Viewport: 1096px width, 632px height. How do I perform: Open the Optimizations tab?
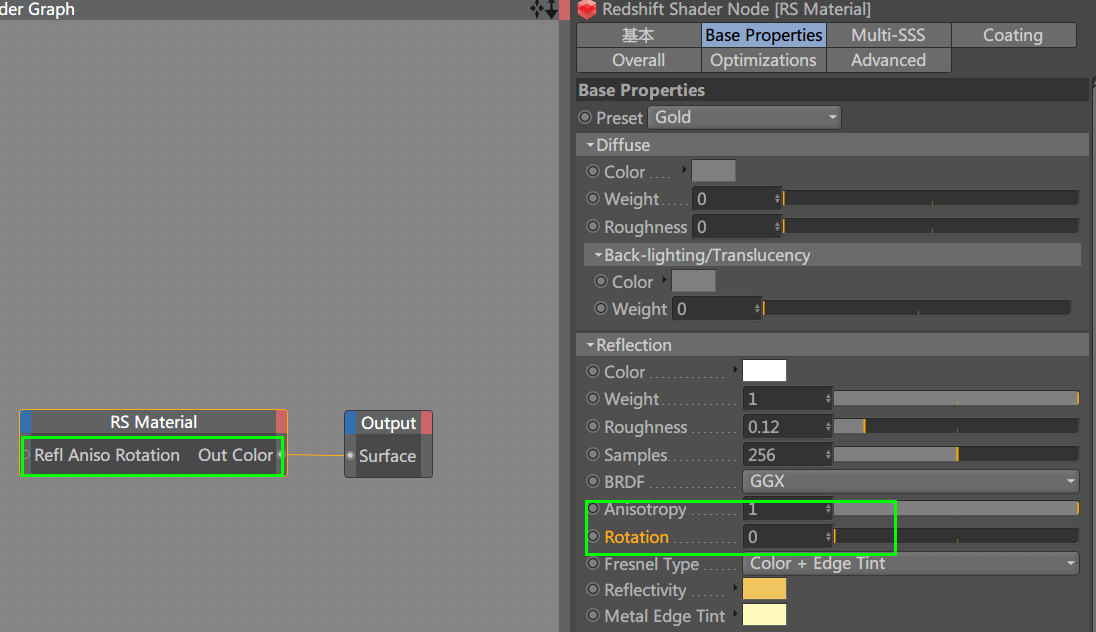pyautogui.click(x=763, y=59)
